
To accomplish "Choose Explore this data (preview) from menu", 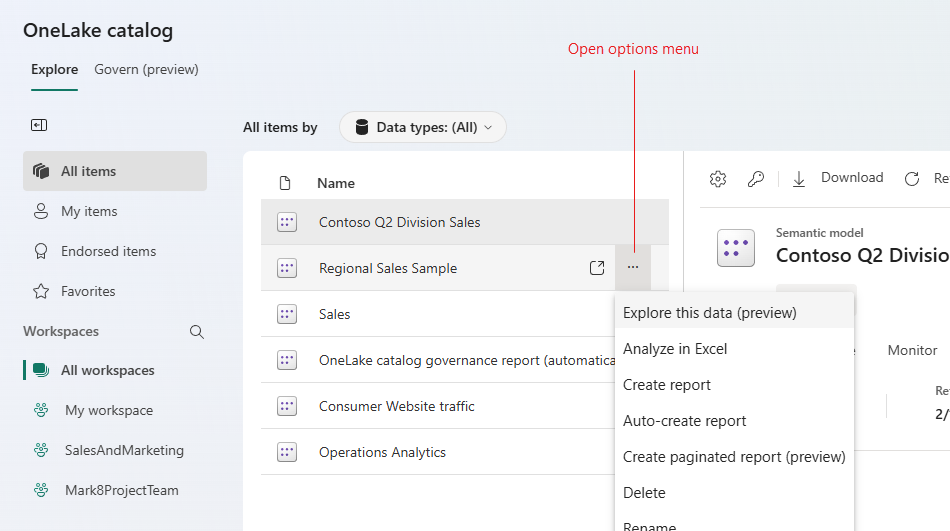I will 709,313.
